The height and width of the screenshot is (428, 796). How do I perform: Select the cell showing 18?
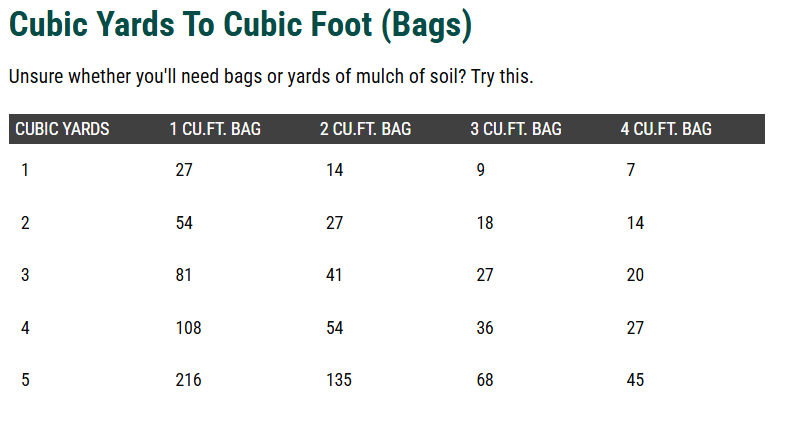coord(485,223)
